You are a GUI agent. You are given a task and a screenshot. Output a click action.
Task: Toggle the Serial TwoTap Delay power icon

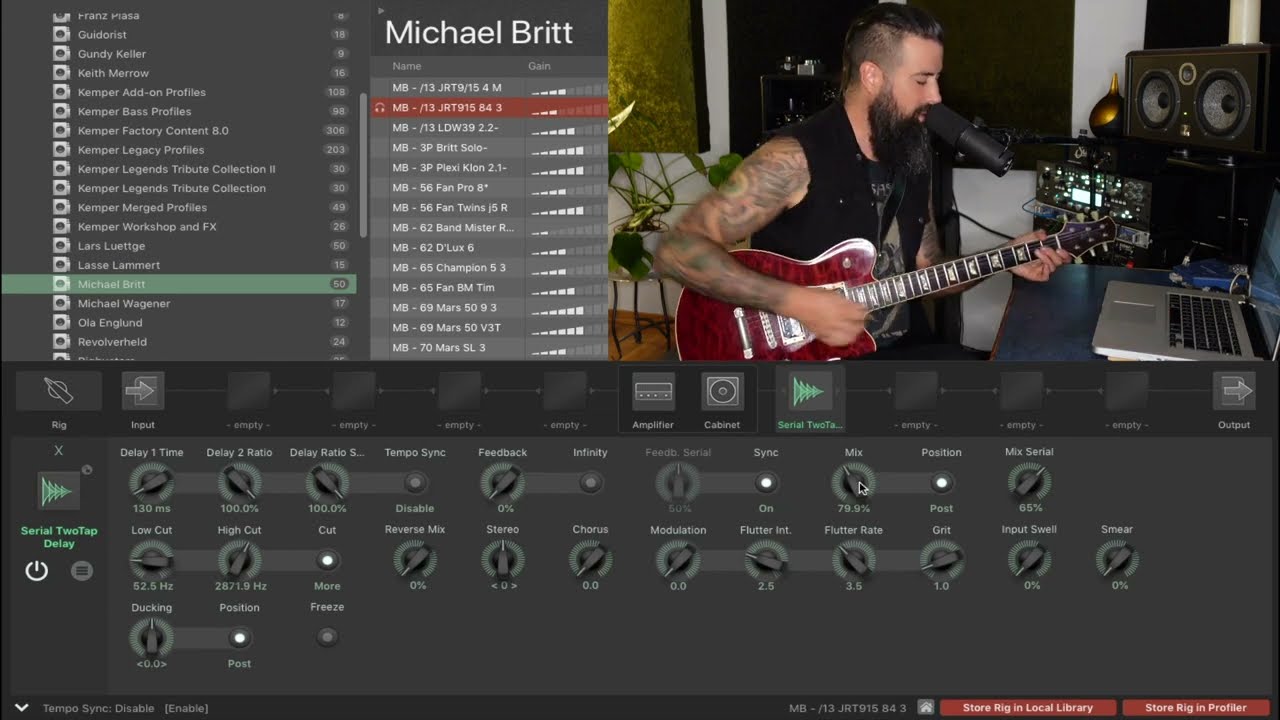[37, 571]
